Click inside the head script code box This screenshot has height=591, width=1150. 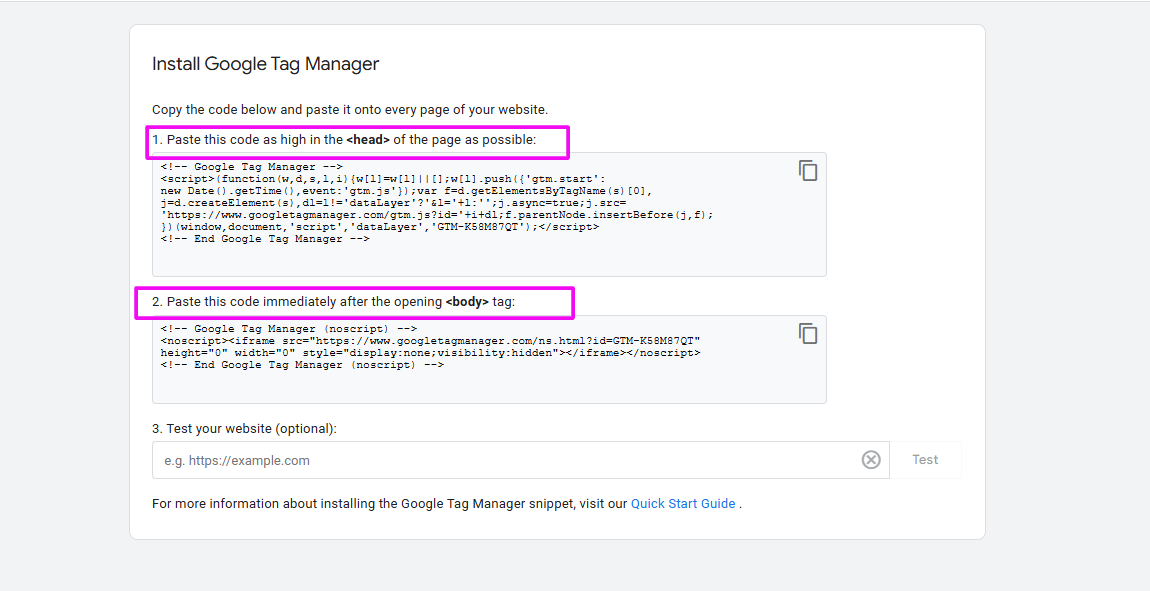(x=489, y=215)
